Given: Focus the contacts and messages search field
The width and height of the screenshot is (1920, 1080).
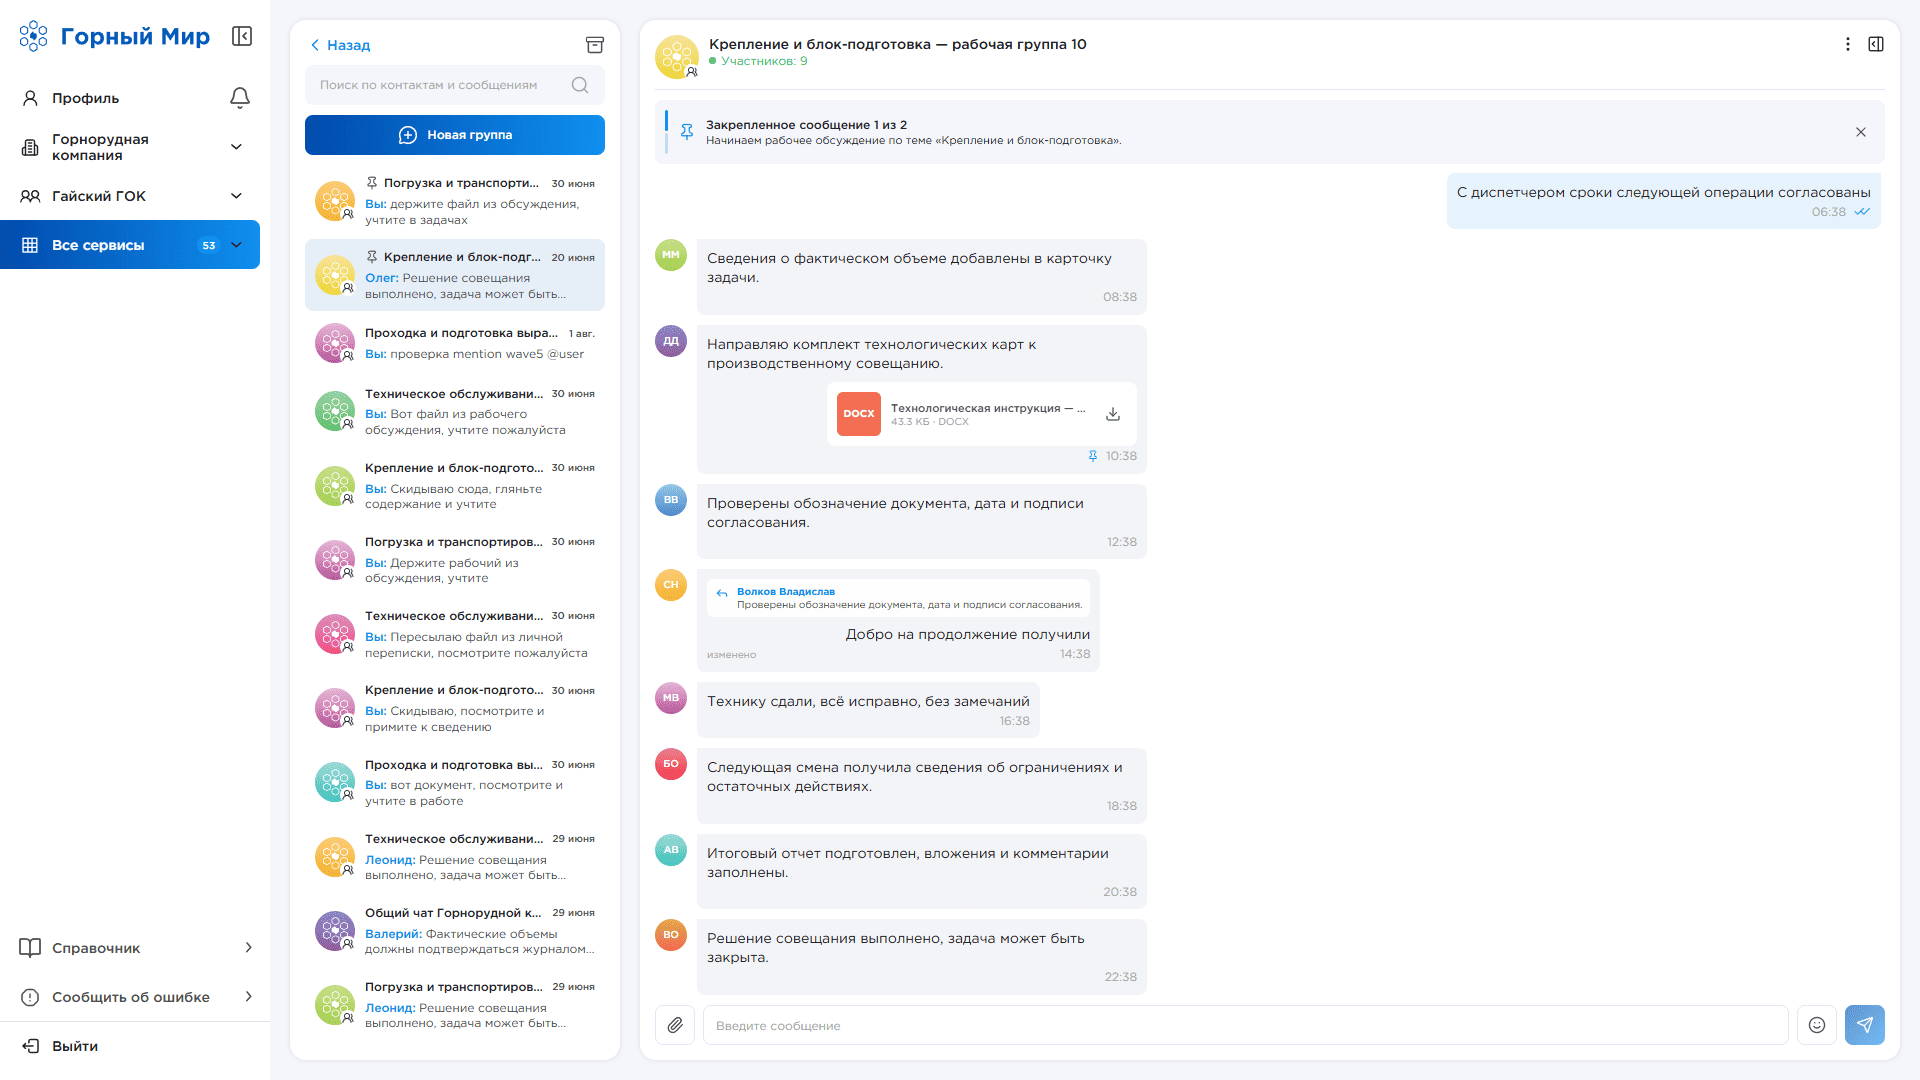Looking at the screenshot, I should [455, 85].
